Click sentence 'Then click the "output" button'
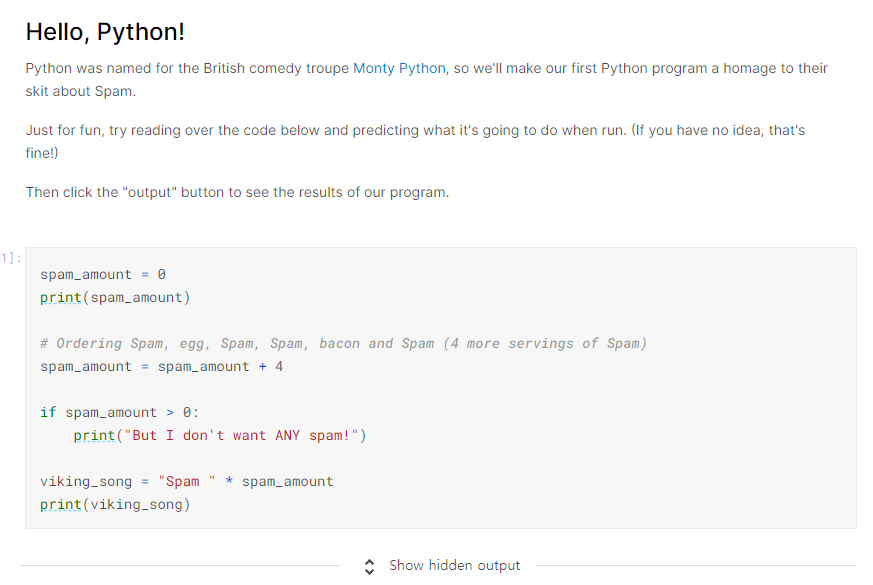Image resolution: width=873 pixels, height=585 pixels. click(237, 192)
